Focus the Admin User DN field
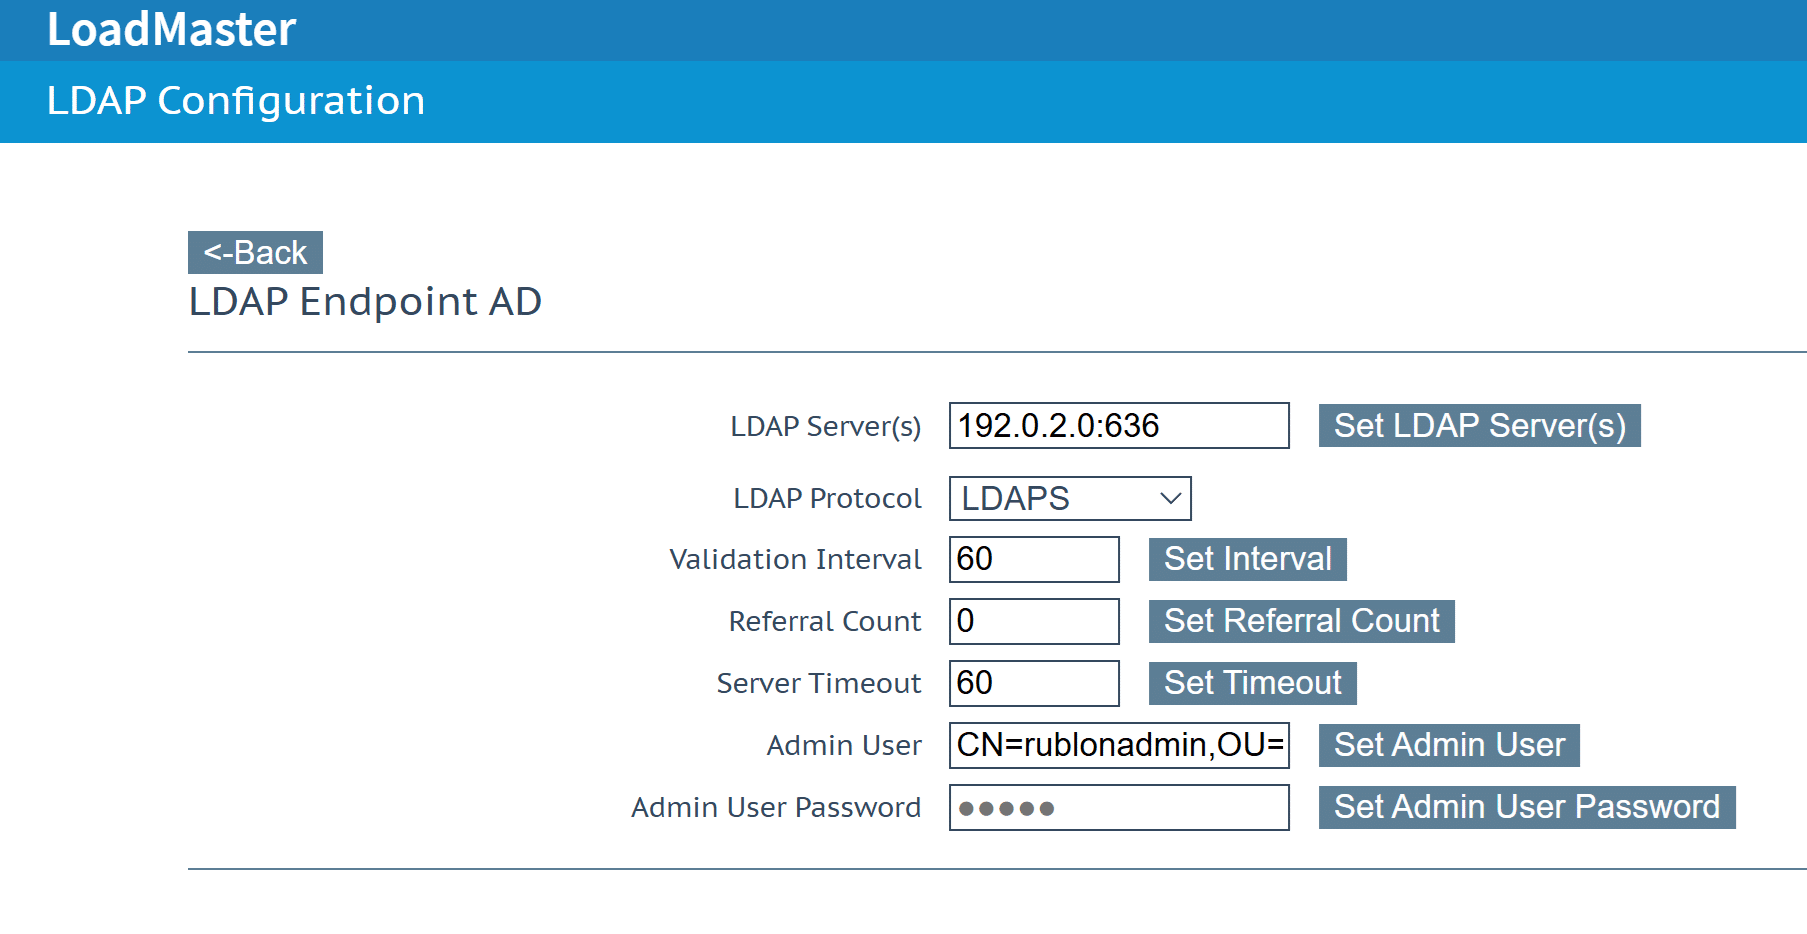Image resolution: width=1807 pixels, height=934 pixels. coord(1118,745)
